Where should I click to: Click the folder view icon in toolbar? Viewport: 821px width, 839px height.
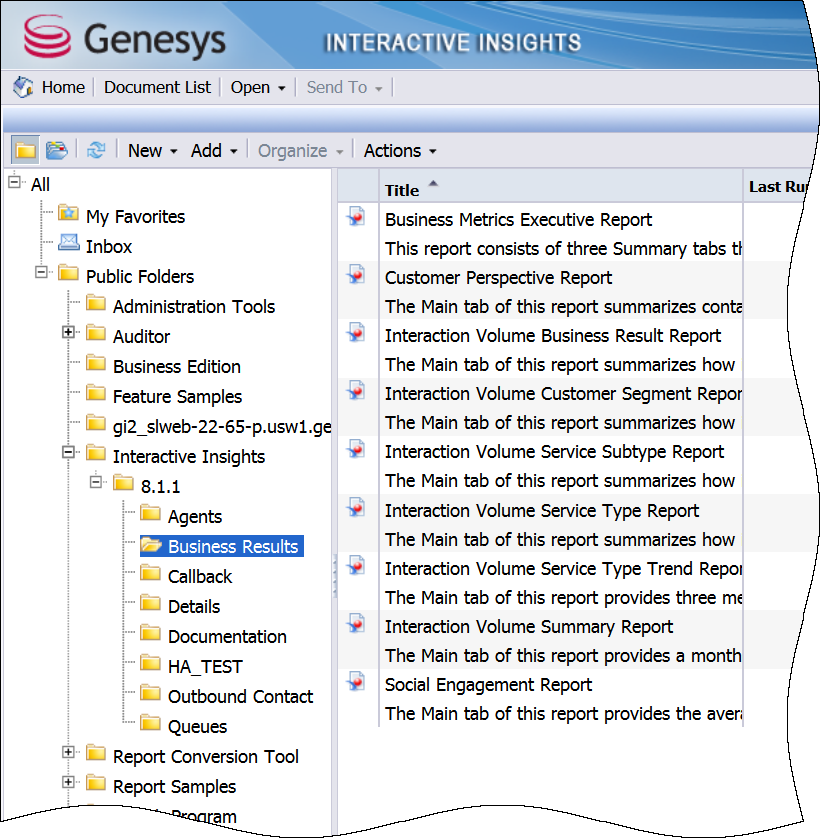click(x=25, y=150)
